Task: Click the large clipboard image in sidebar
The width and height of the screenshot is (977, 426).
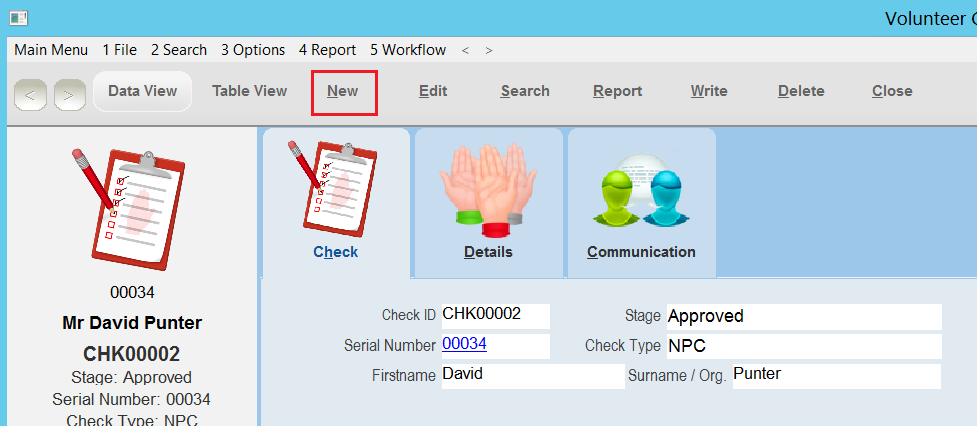Action: click(128, 209)
